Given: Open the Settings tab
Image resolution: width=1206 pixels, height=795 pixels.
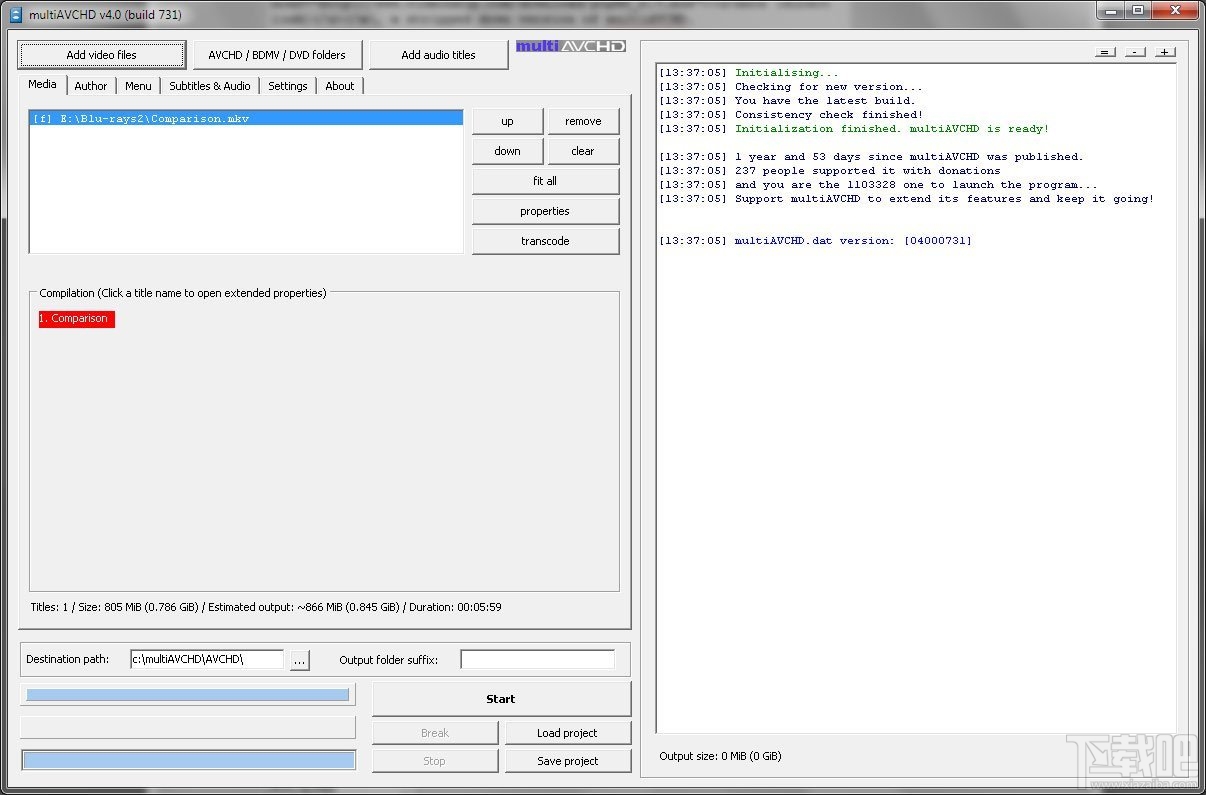Looking at the screenshot, I should tap(288, 86).
